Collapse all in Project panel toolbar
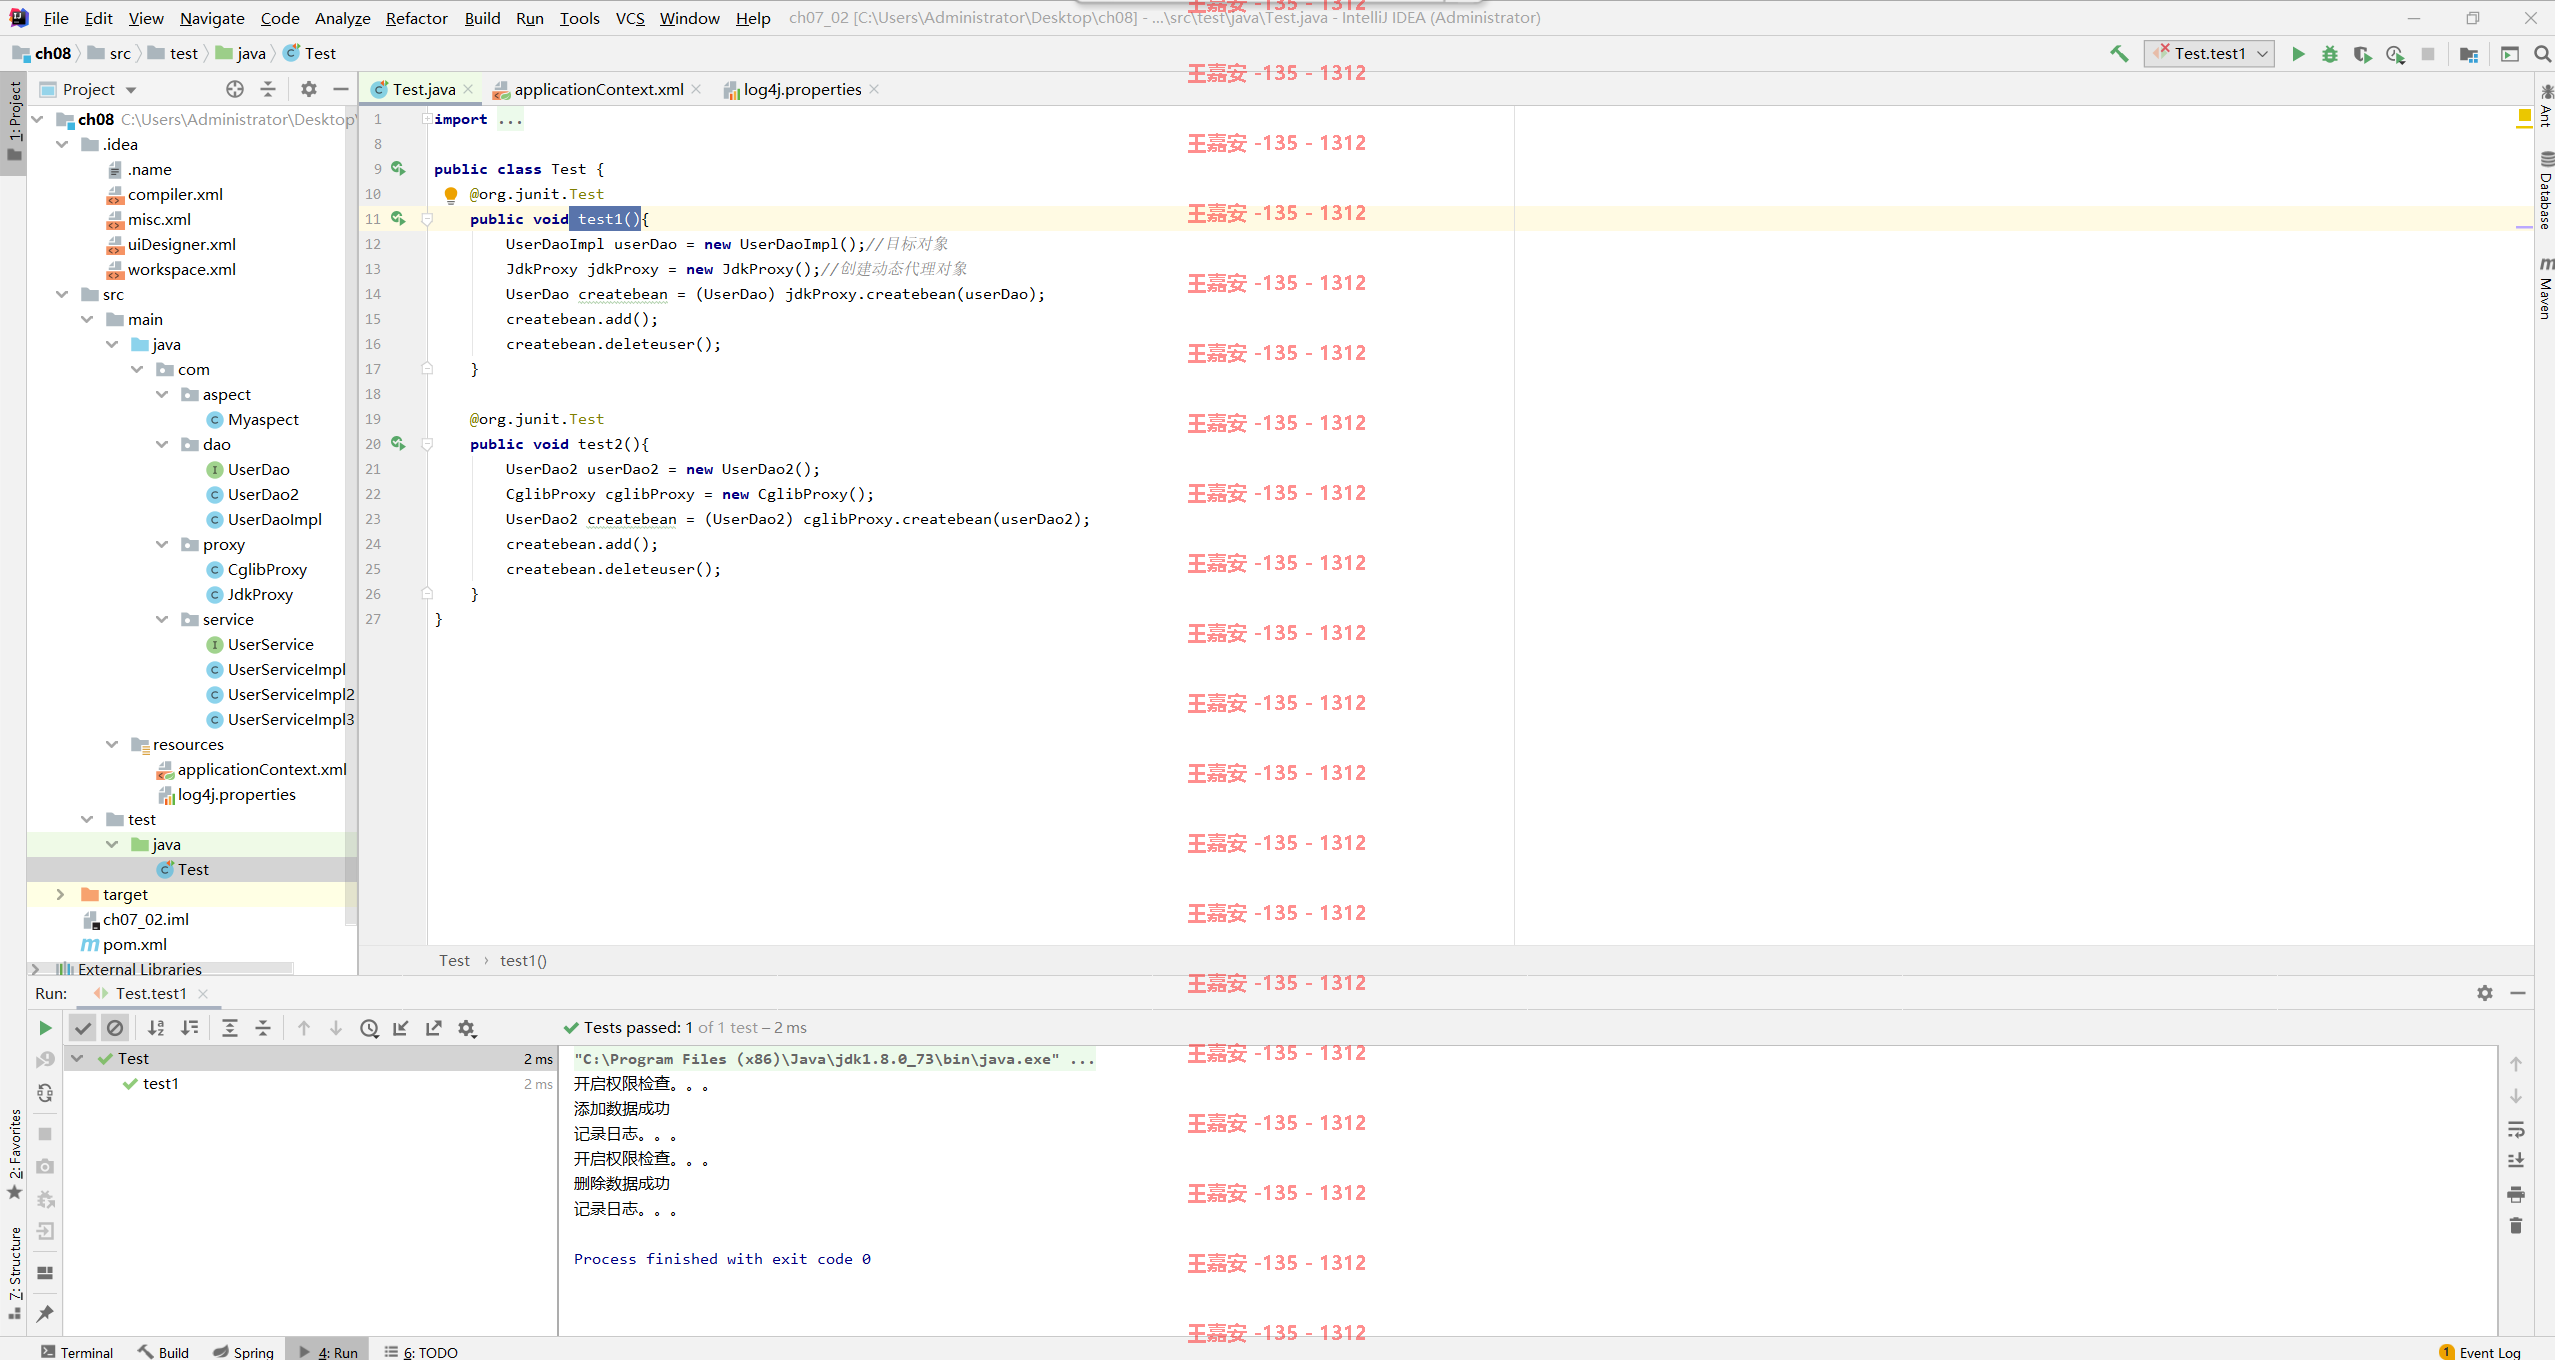 point(268,89)
